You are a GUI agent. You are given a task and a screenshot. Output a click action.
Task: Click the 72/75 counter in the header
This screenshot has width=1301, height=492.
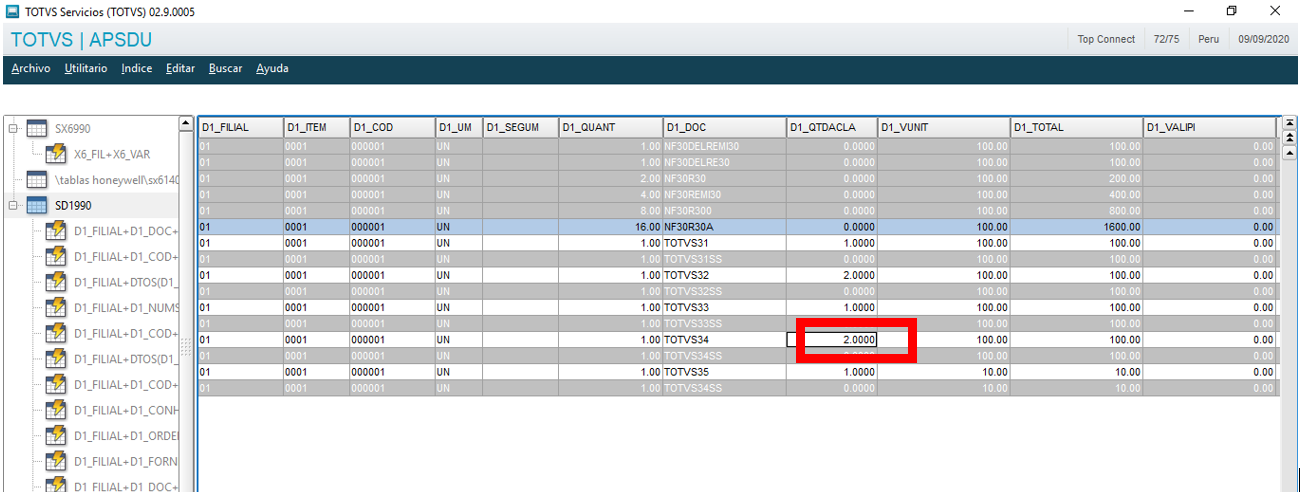[x=1165, y=39]
